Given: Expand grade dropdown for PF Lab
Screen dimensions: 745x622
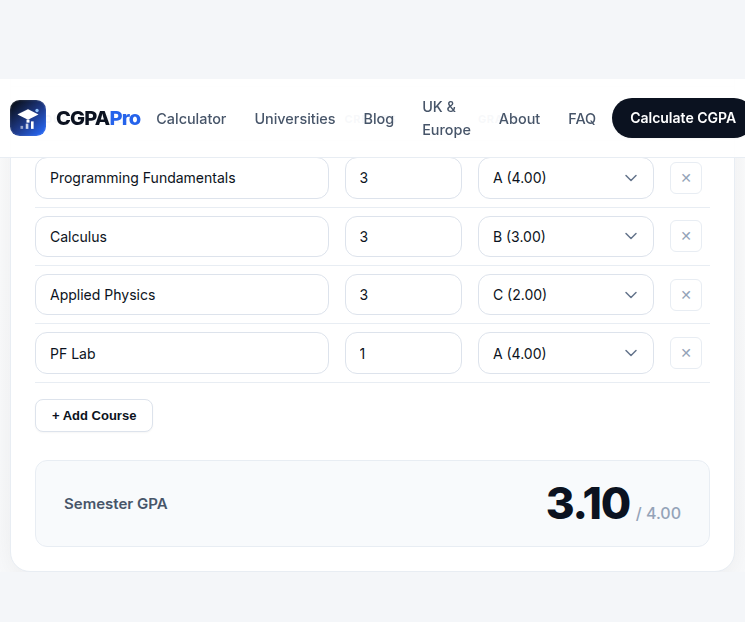Looking at the screenshot, I should tap(565, 353).
